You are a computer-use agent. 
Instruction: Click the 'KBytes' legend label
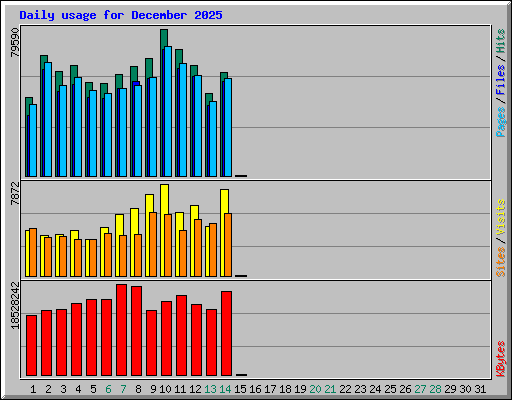501,359
